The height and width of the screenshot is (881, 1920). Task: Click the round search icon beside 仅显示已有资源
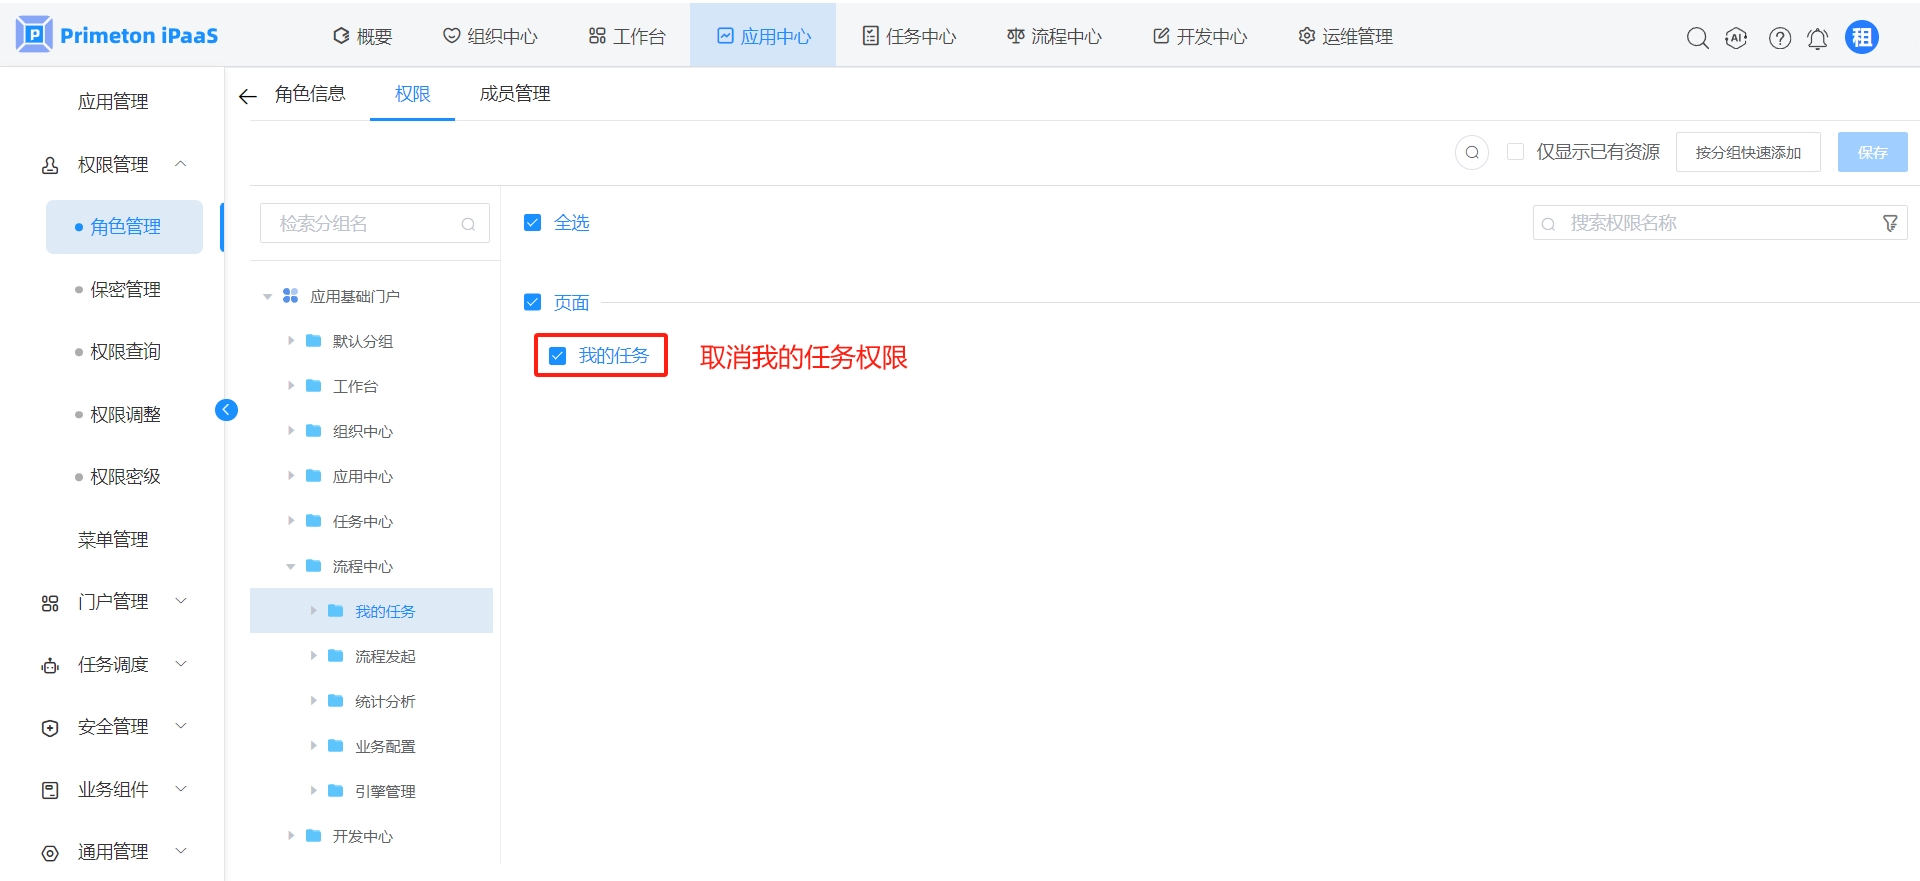coord(1471,153)
